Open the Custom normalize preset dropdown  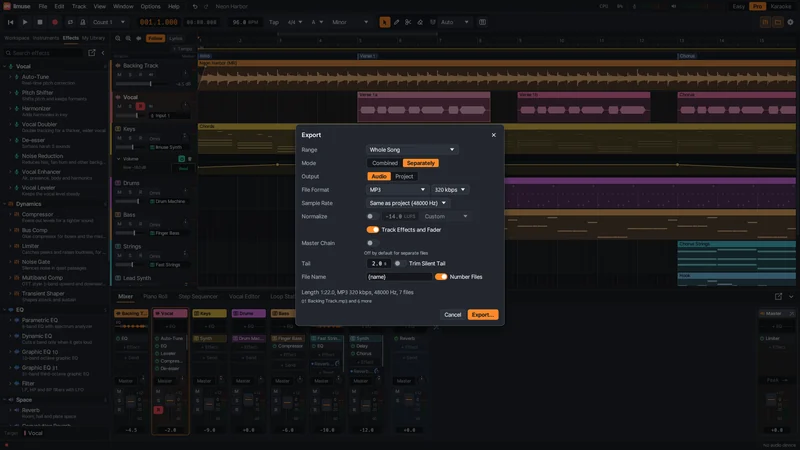(x=445, y=216)
